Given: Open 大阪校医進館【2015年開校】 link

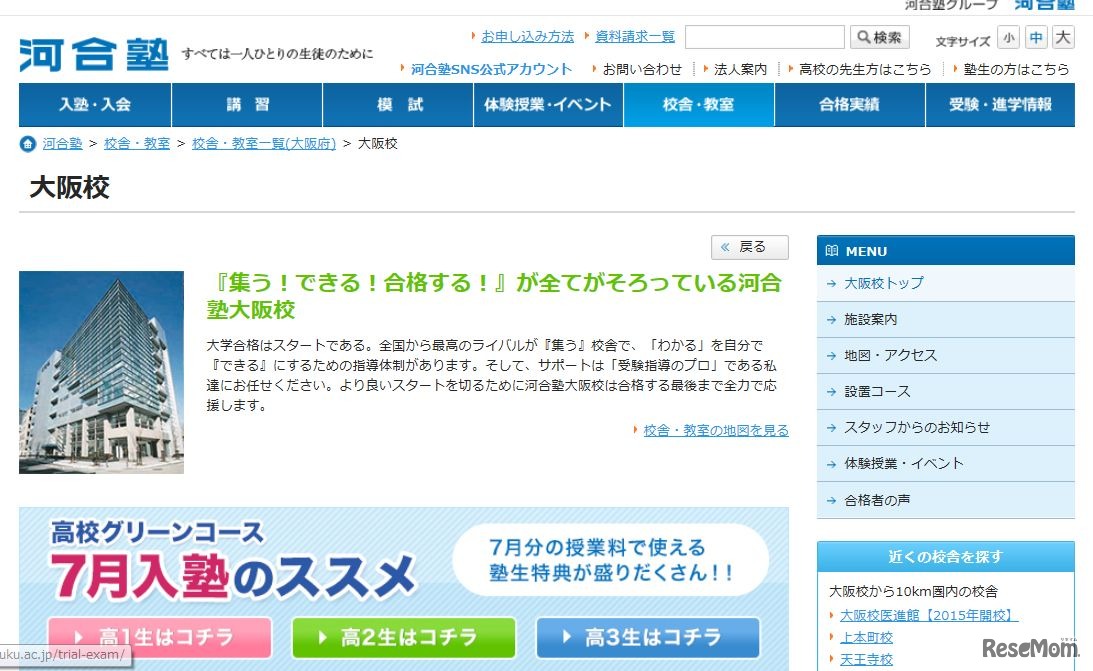Looking at the screenshot, I should pos(928,615).
